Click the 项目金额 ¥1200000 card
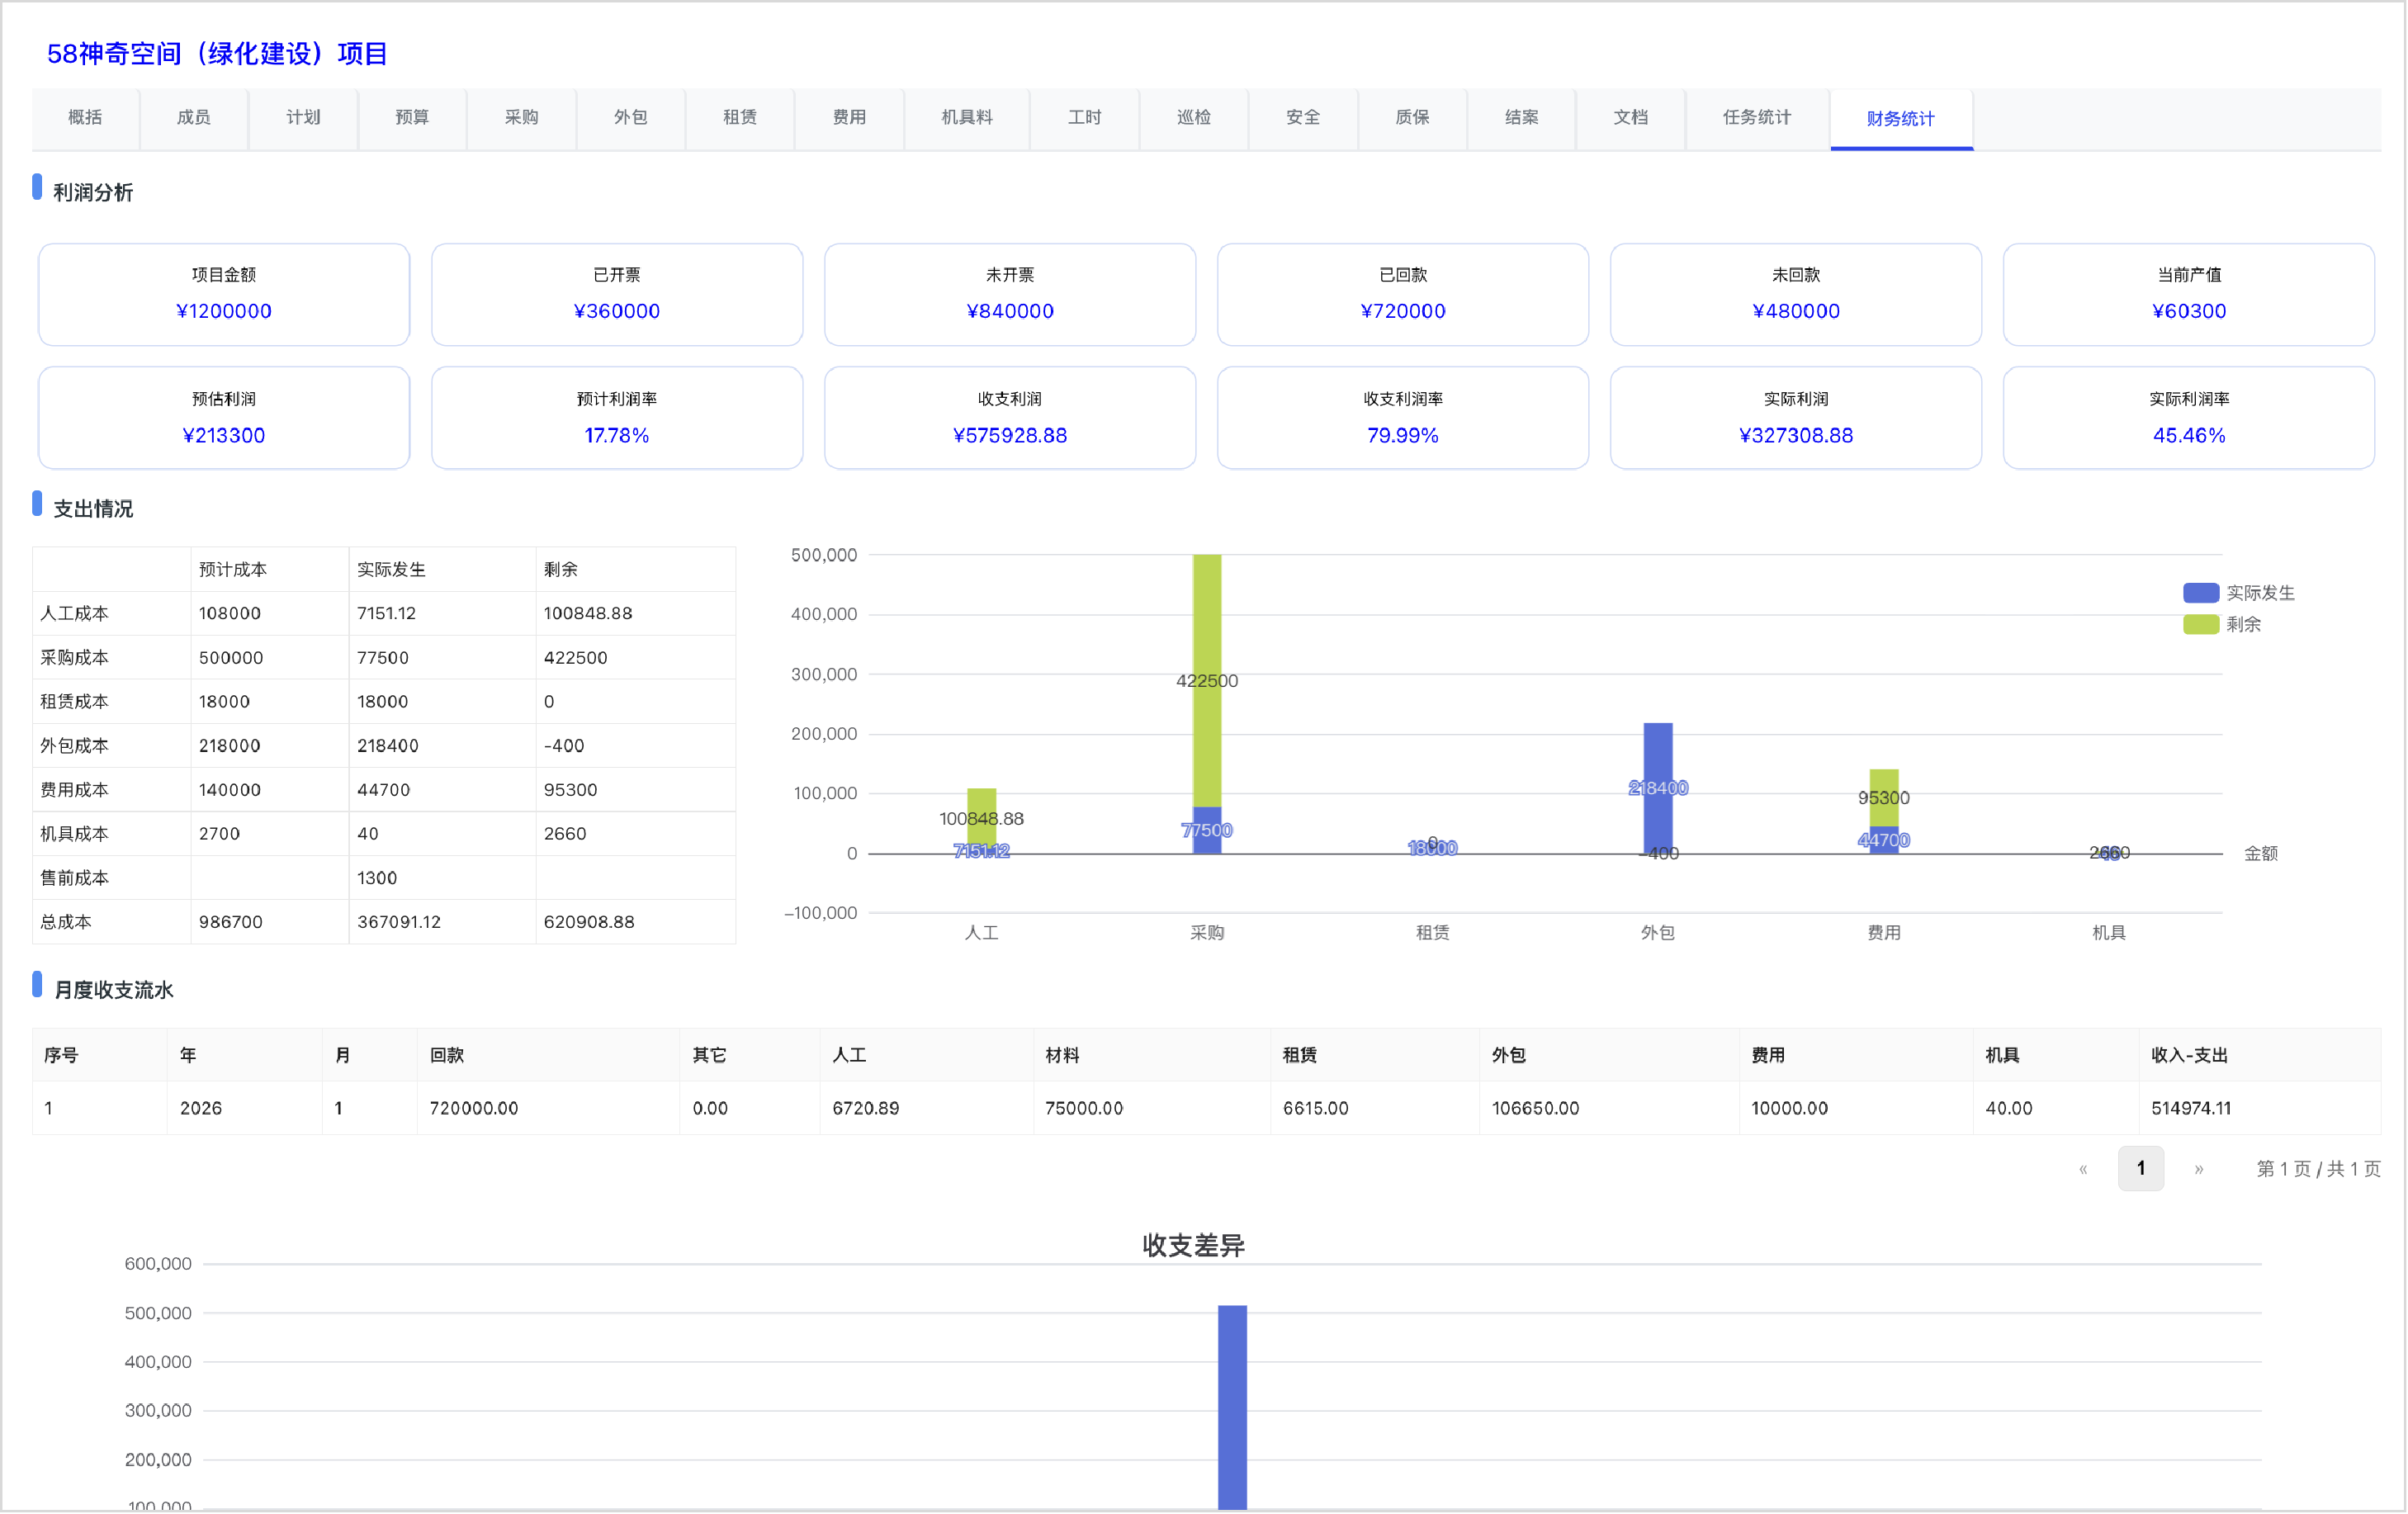This screenshot has width=2408, height=1514. 224,295
